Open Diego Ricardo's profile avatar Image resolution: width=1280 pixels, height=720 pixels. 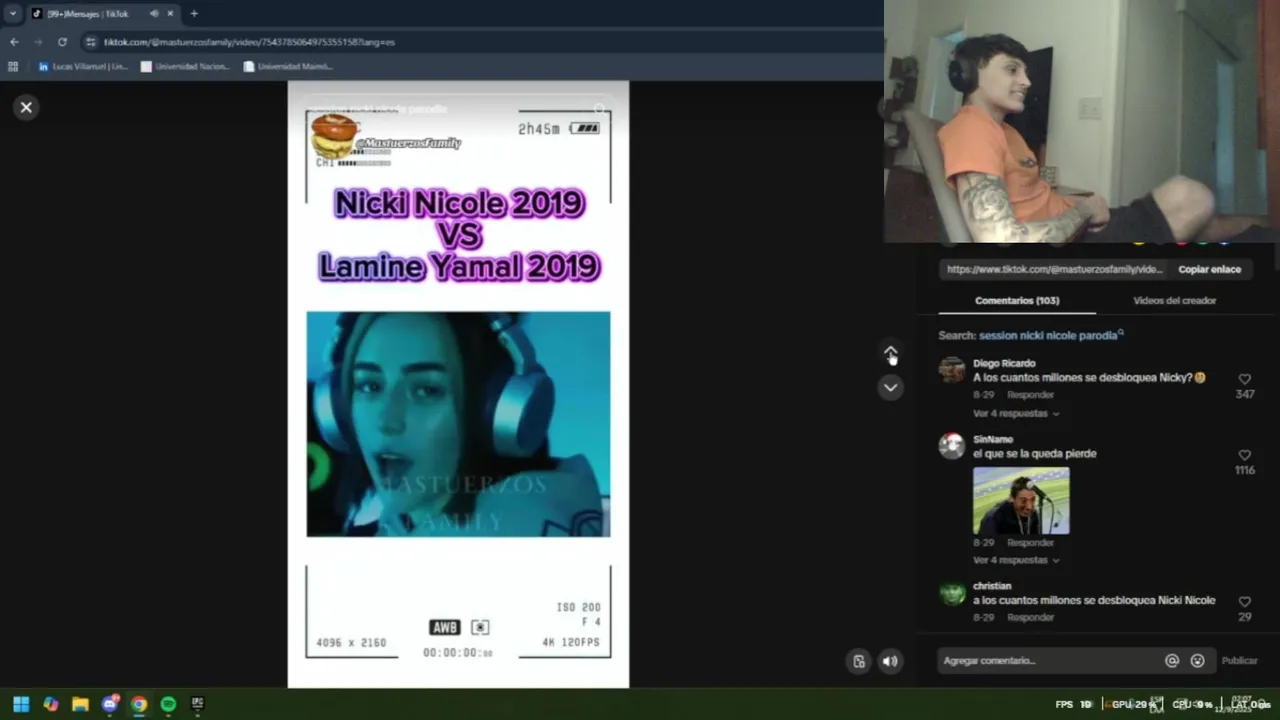(952, 370)
